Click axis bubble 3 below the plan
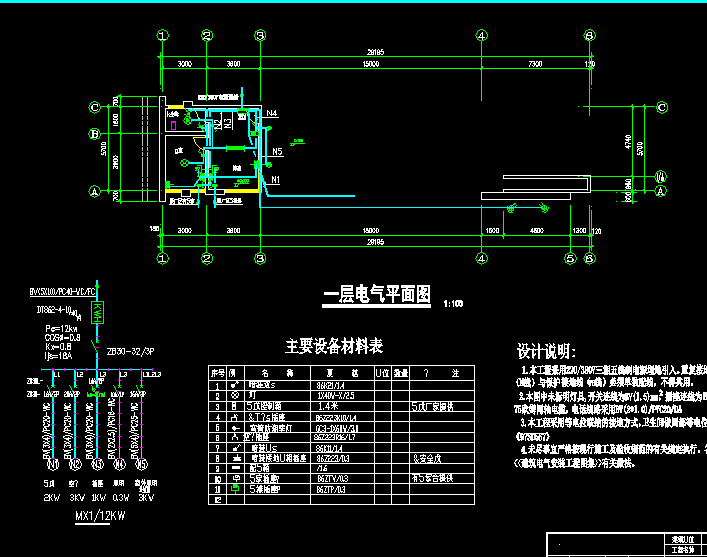 click(260, 258)
